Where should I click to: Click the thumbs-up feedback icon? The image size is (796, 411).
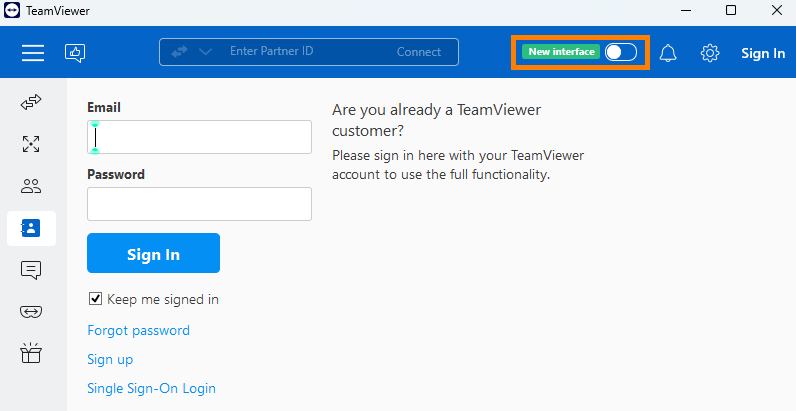[75, 53]
